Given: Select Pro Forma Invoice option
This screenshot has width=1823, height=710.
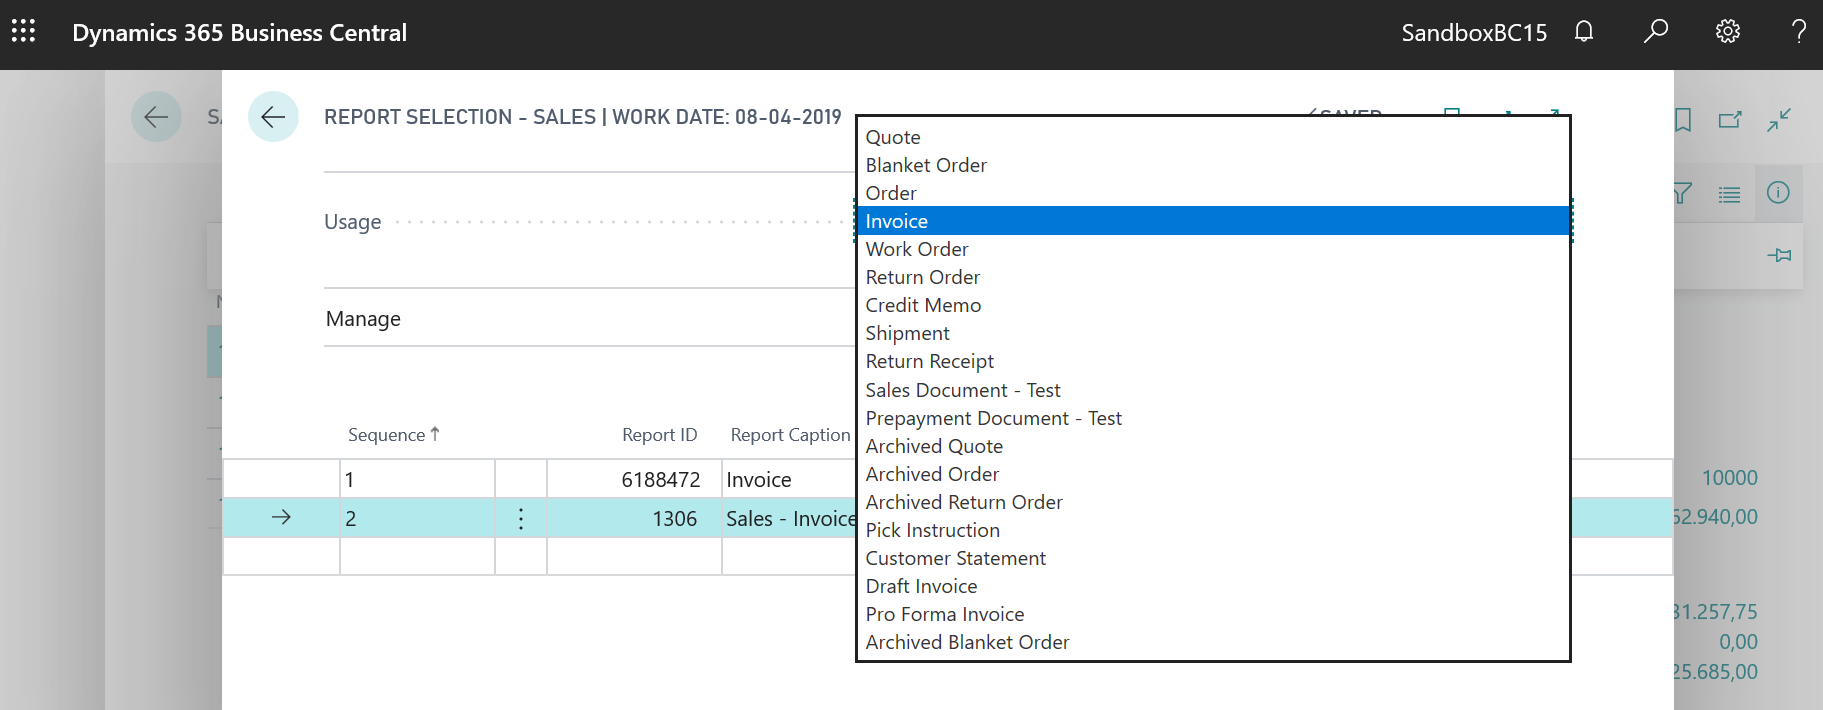Looking at the screenshot, I should pyautogui.click(x=1213, y=614).
